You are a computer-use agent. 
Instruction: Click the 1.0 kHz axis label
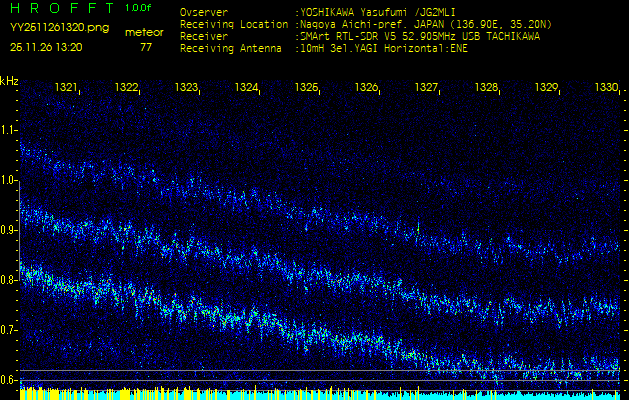9,180
